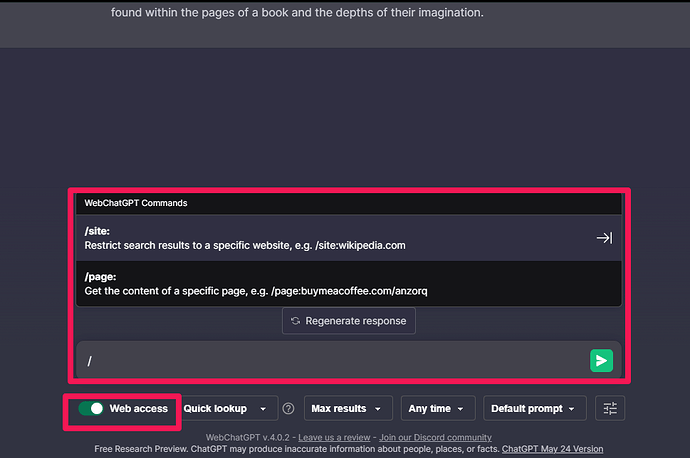
Task: Click the WebChatGPT v.4.0.2 version text
Action: coord(248,437)
